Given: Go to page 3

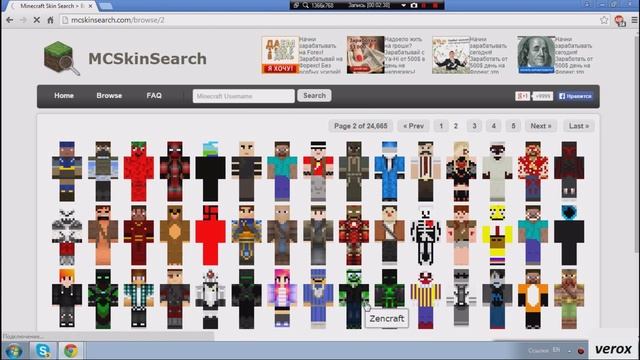Looking at the screenshot, I should click(474, 126).
